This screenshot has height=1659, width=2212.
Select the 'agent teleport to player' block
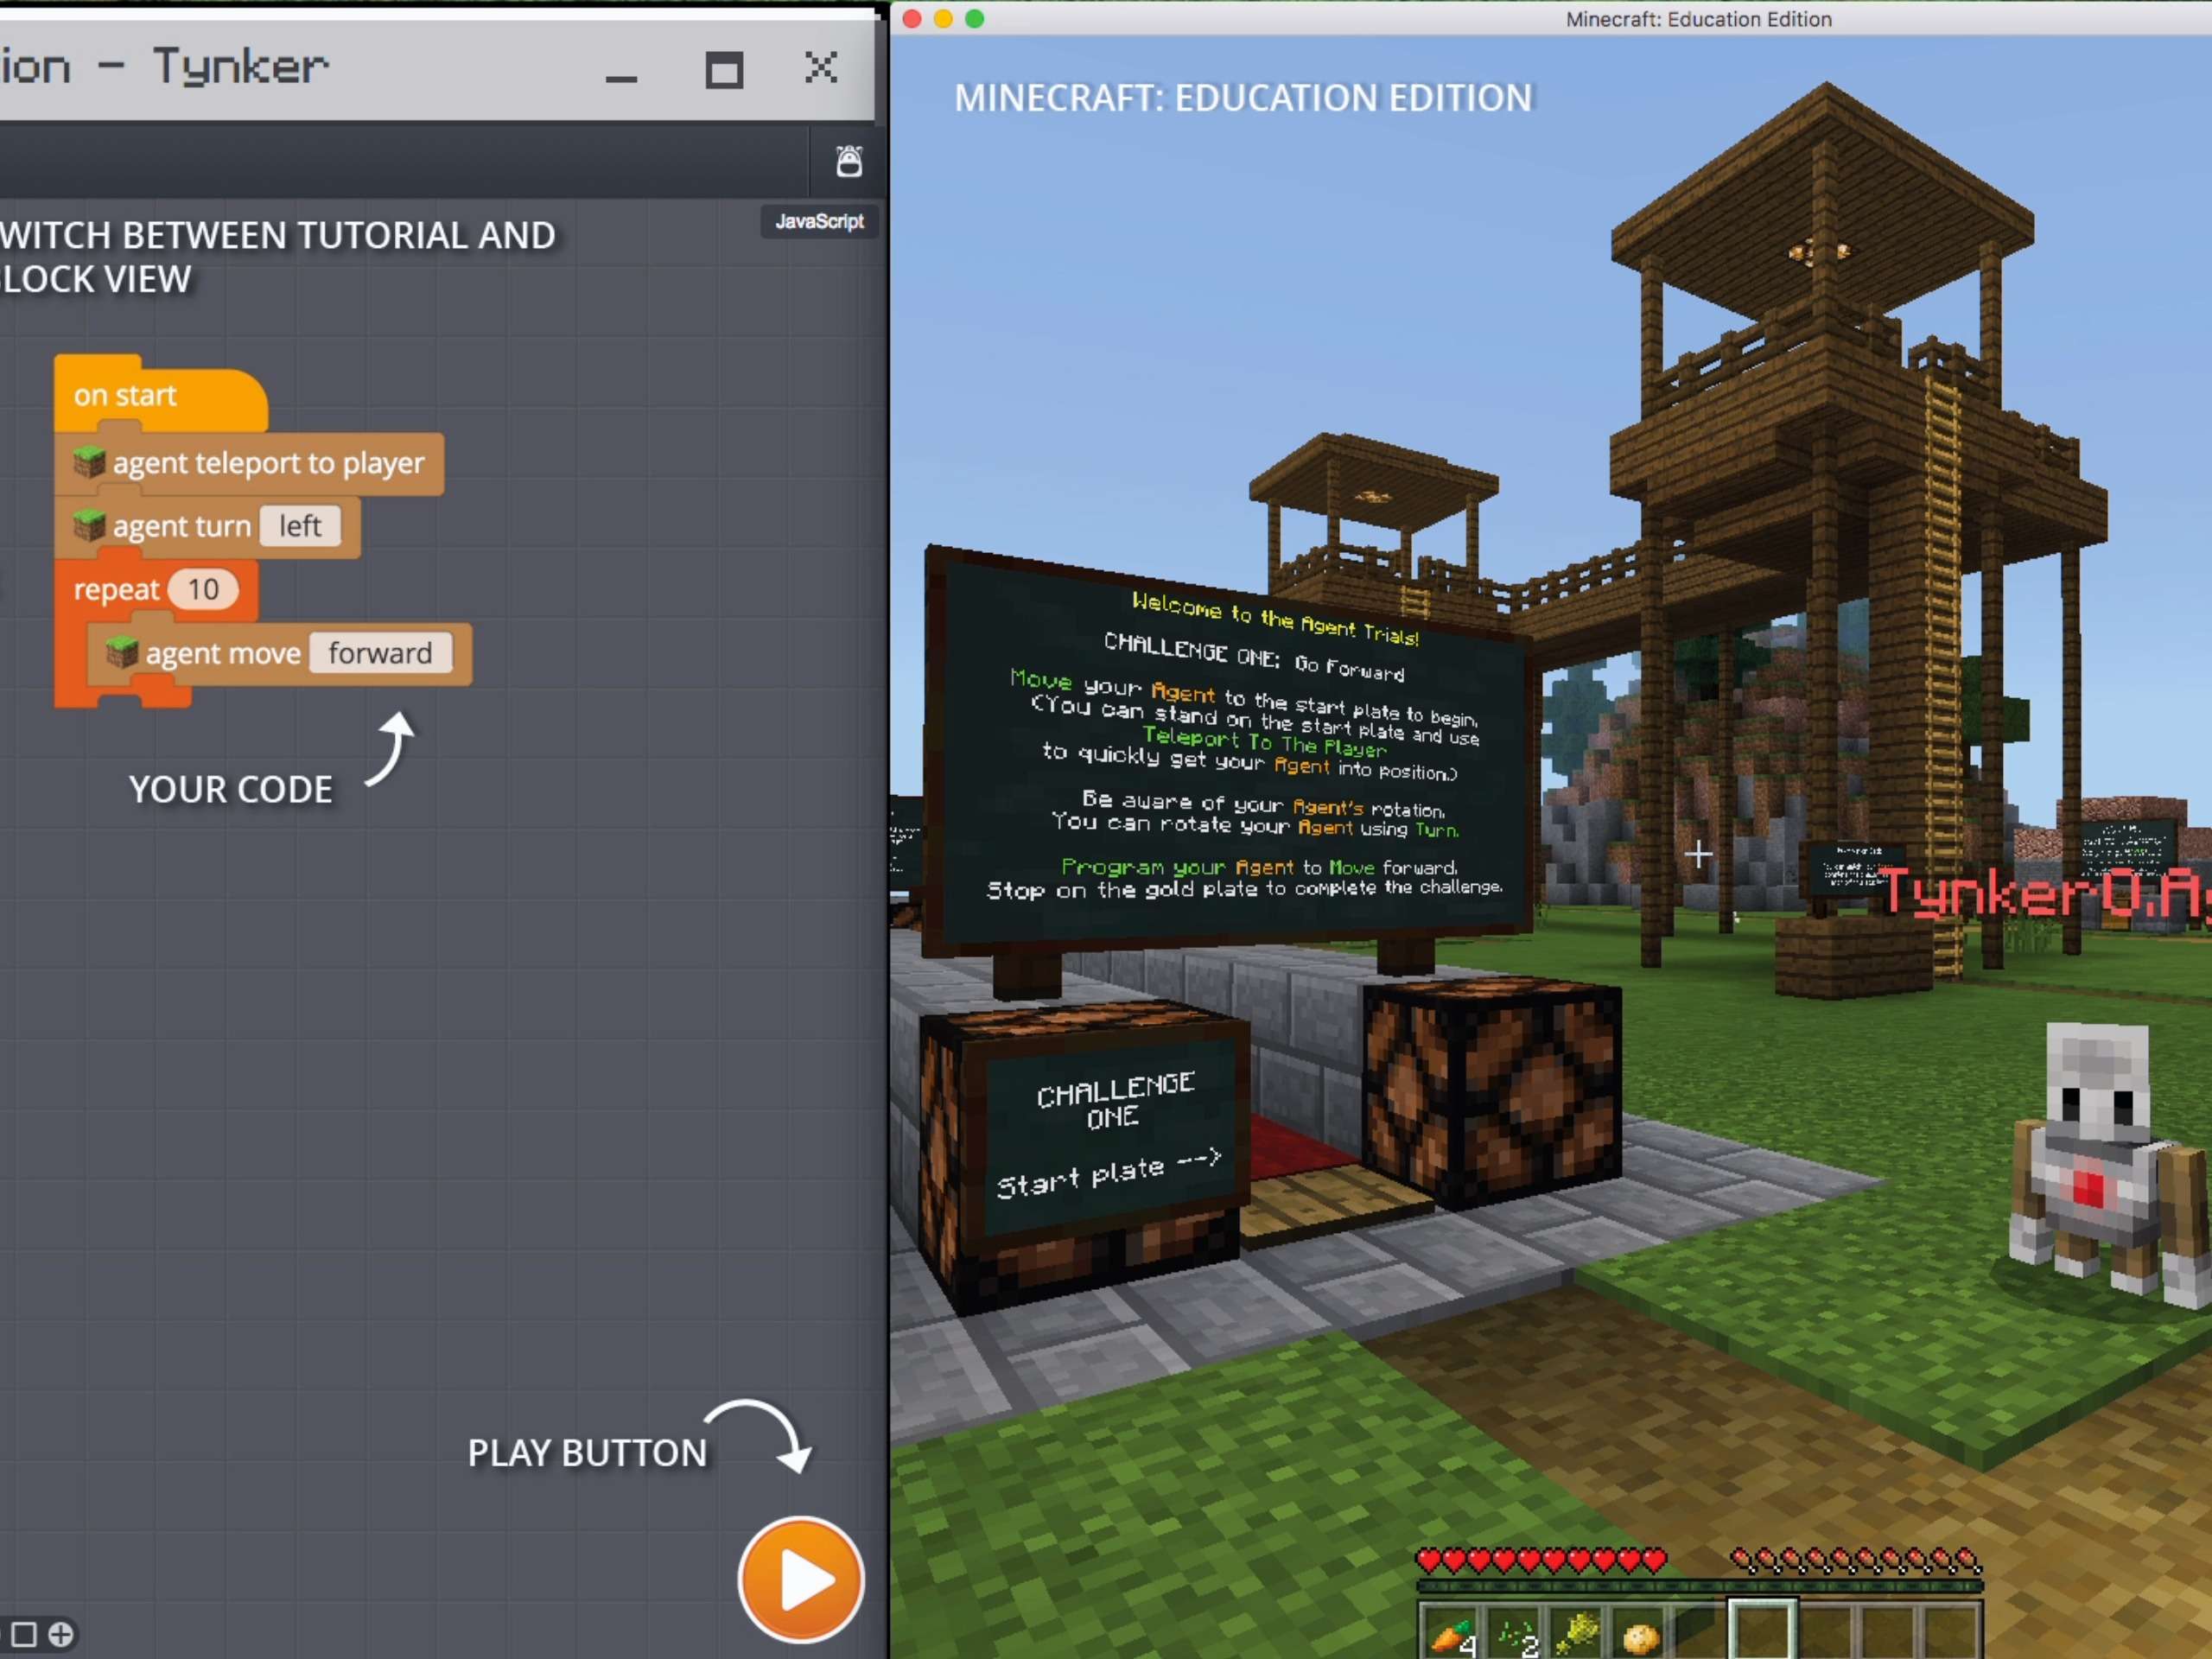249,463
